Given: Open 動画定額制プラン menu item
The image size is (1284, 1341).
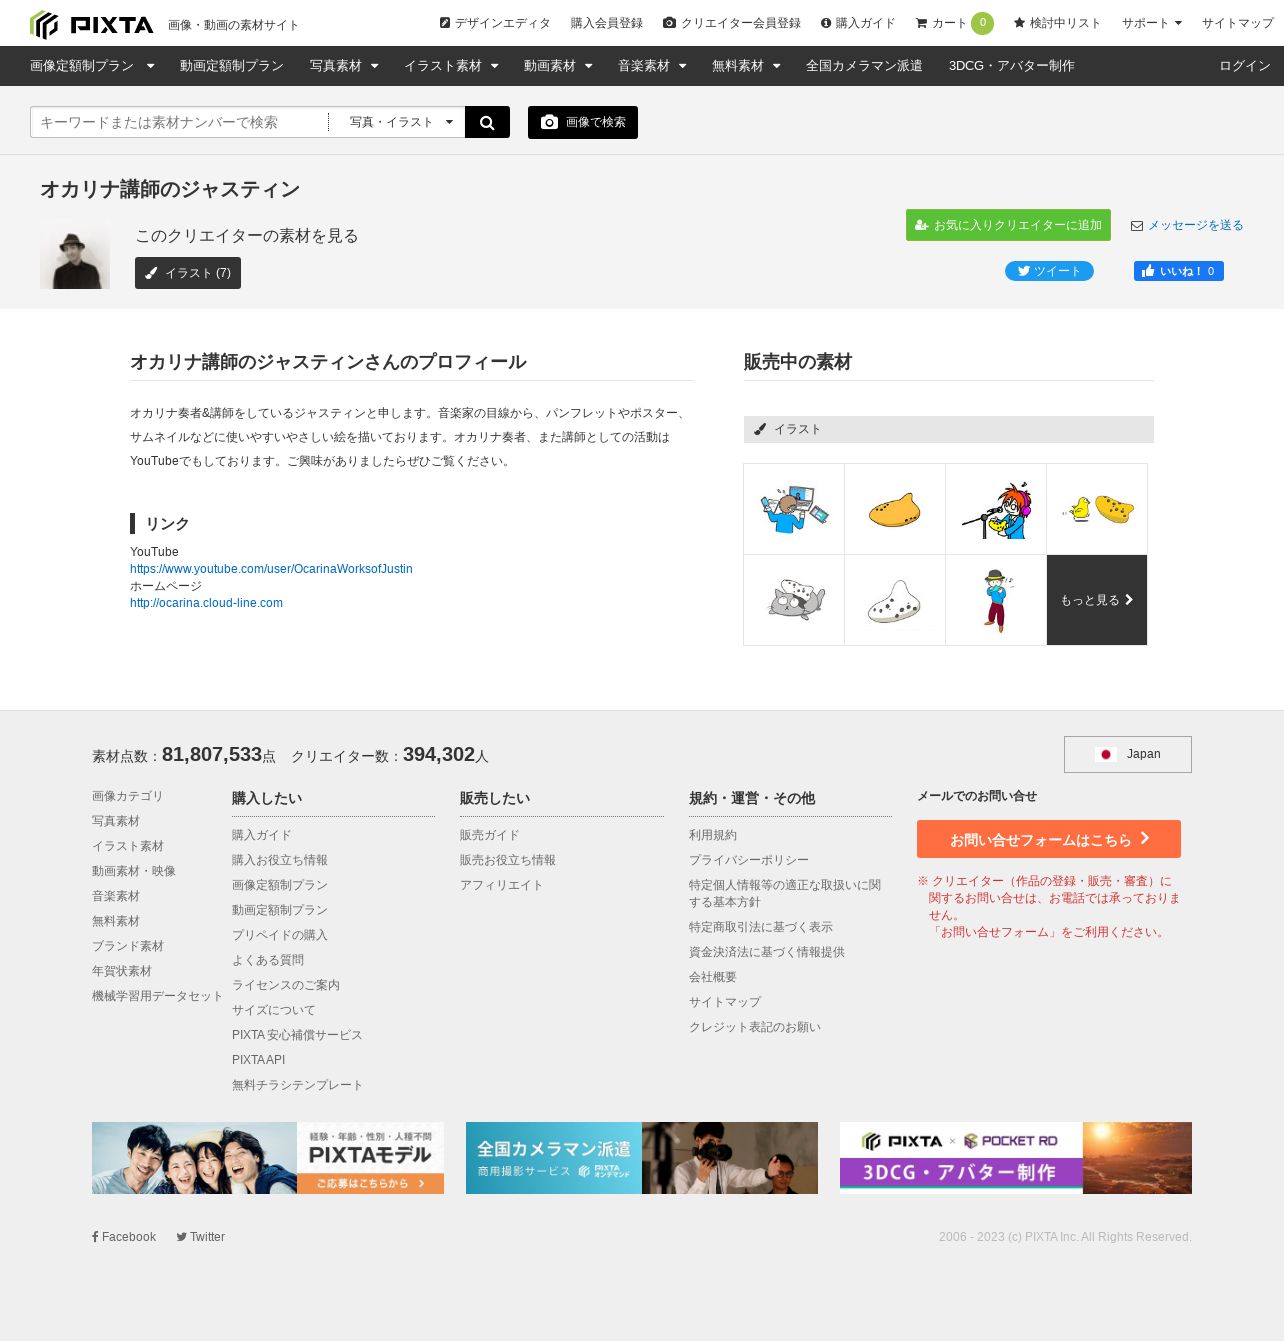Looking at the screenshot, I should [x=232, y=66].
